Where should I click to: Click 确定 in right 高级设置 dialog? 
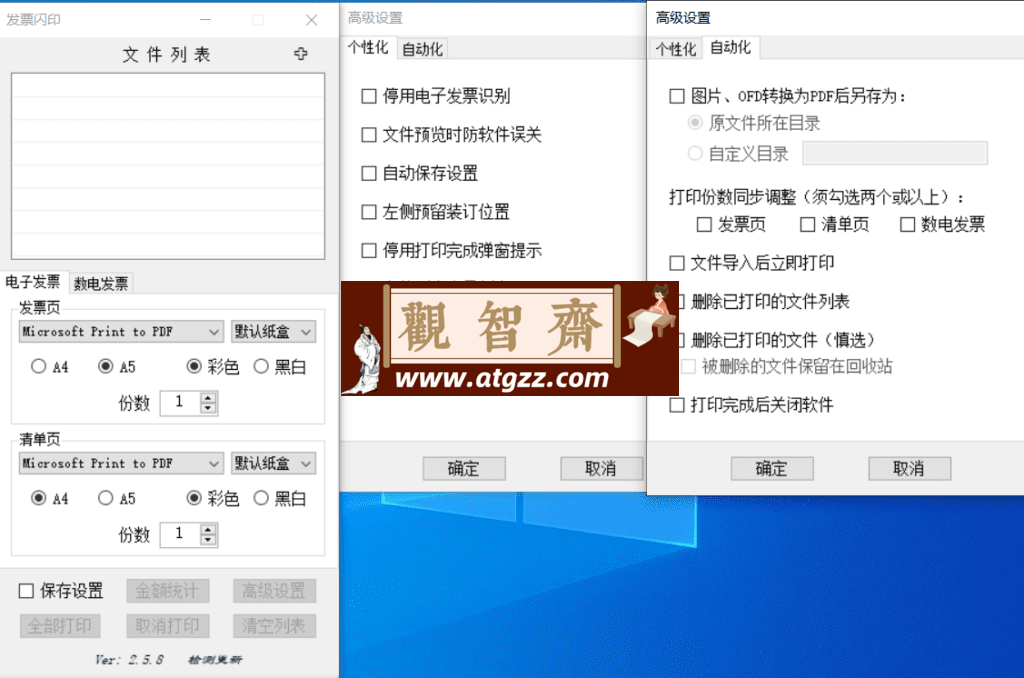click(x=772, y=468)
